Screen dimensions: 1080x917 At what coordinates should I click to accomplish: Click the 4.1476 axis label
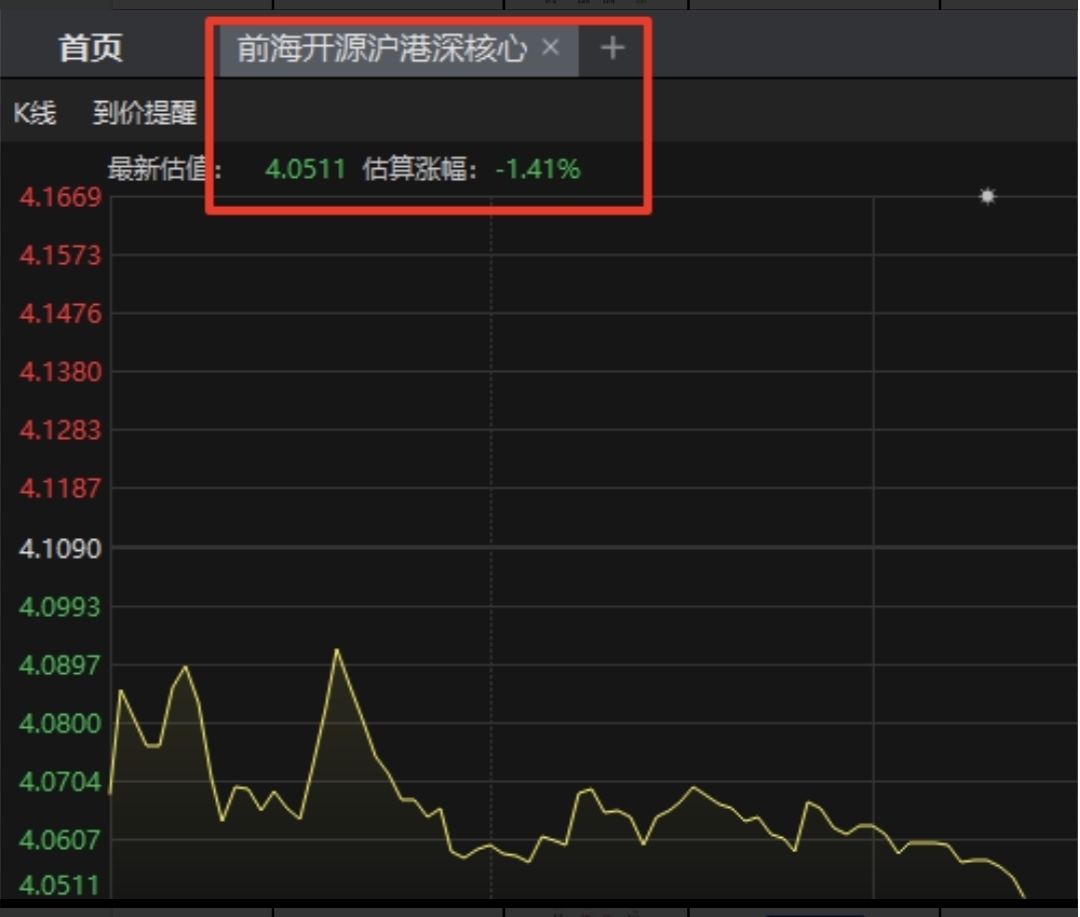pos(60,314)
